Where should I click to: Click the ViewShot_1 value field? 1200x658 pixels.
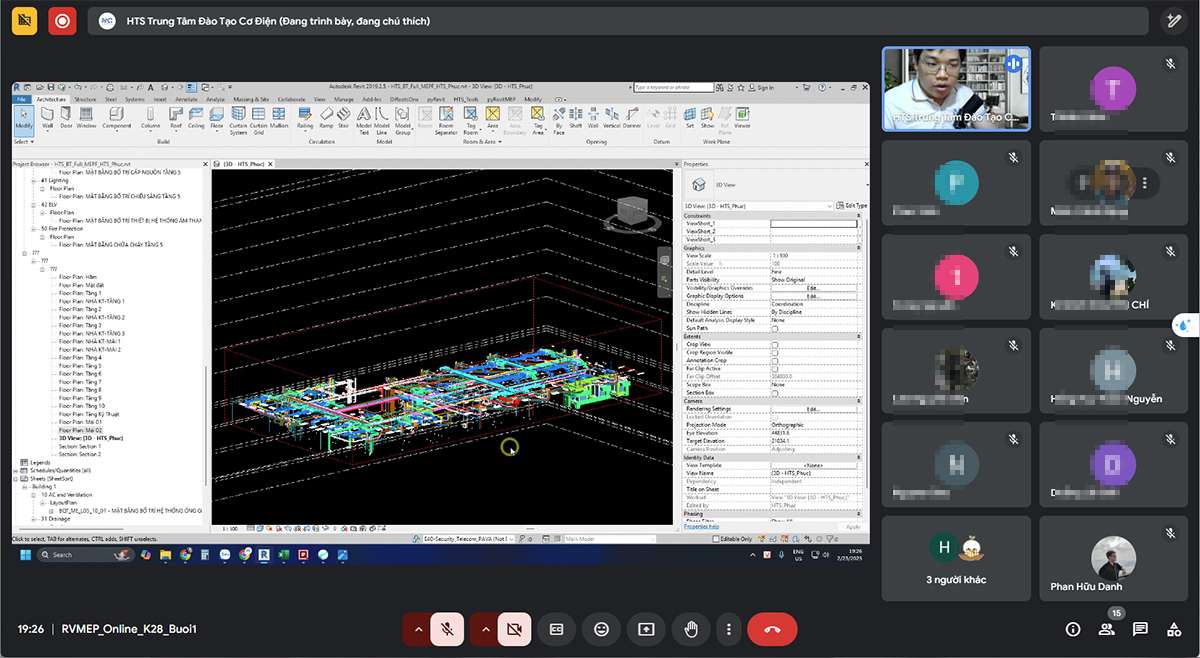point(814,223)
